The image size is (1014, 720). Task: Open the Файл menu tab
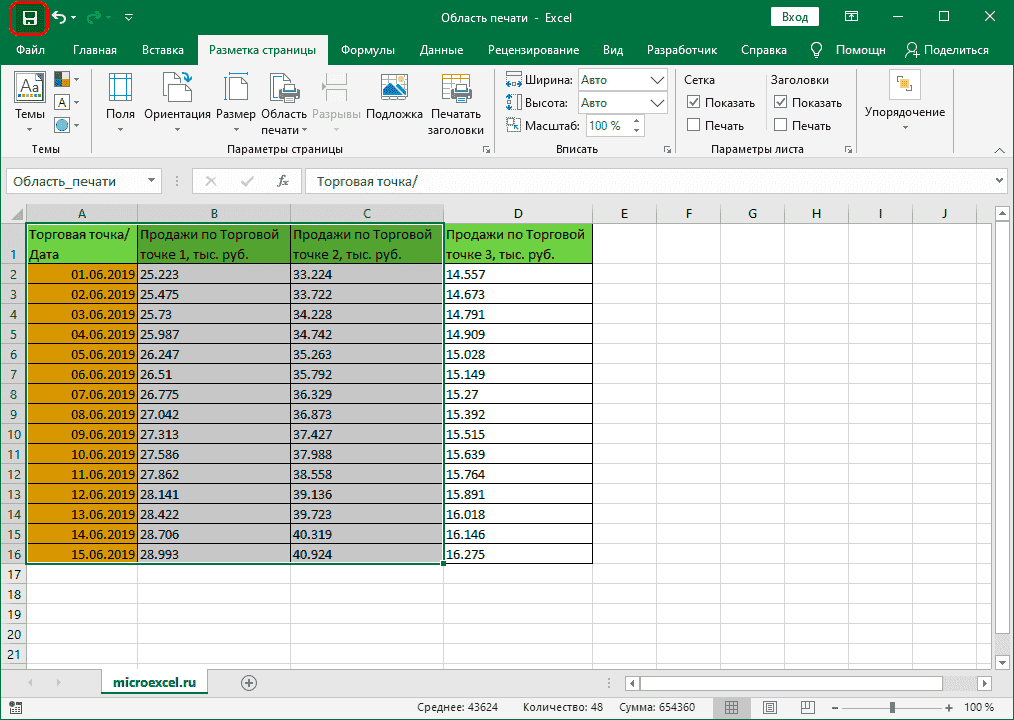(x=30, y=50)
